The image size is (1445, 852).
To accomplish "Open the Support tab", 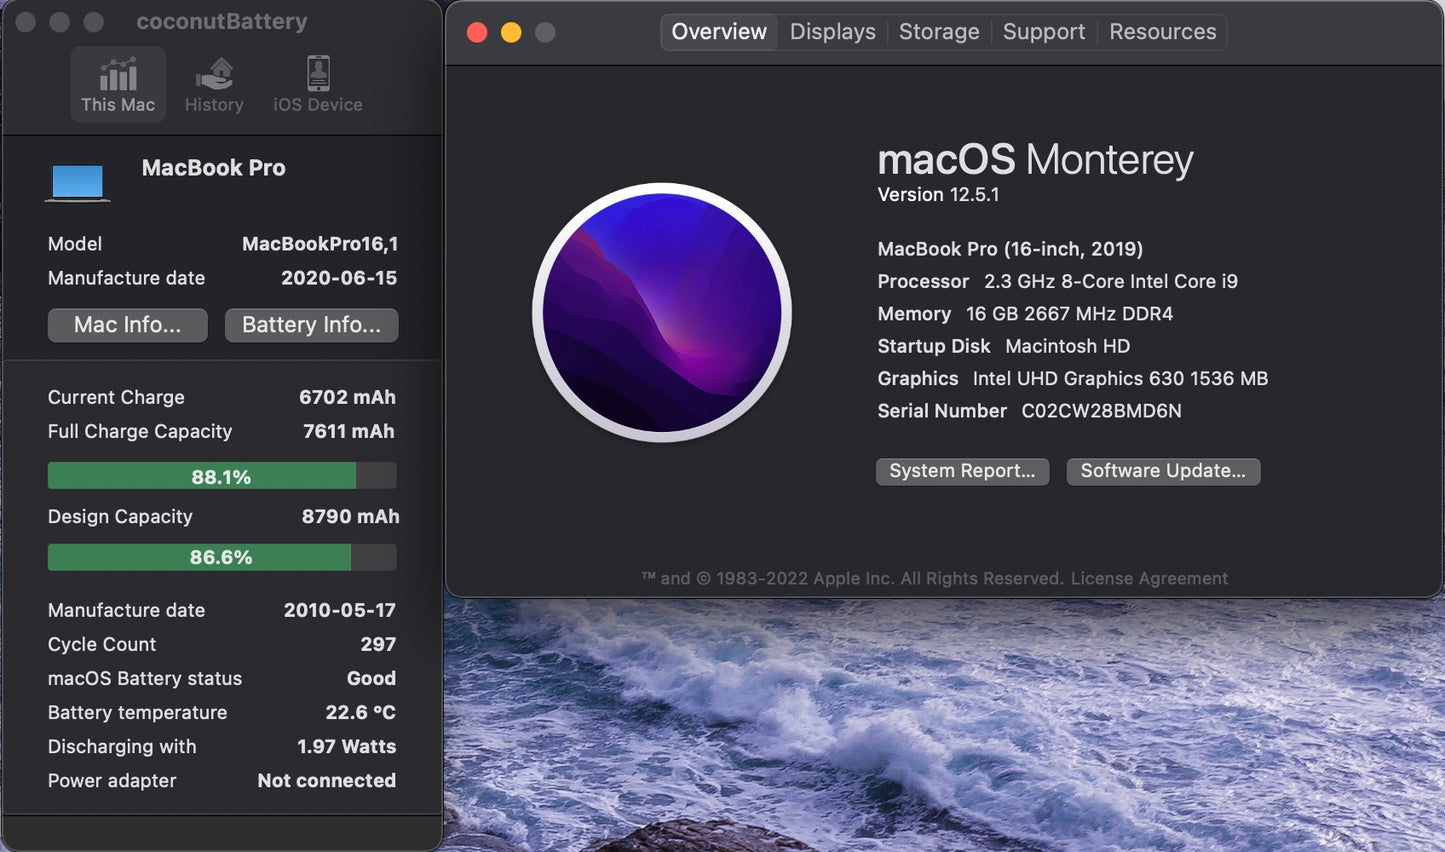I will 1043,31.
